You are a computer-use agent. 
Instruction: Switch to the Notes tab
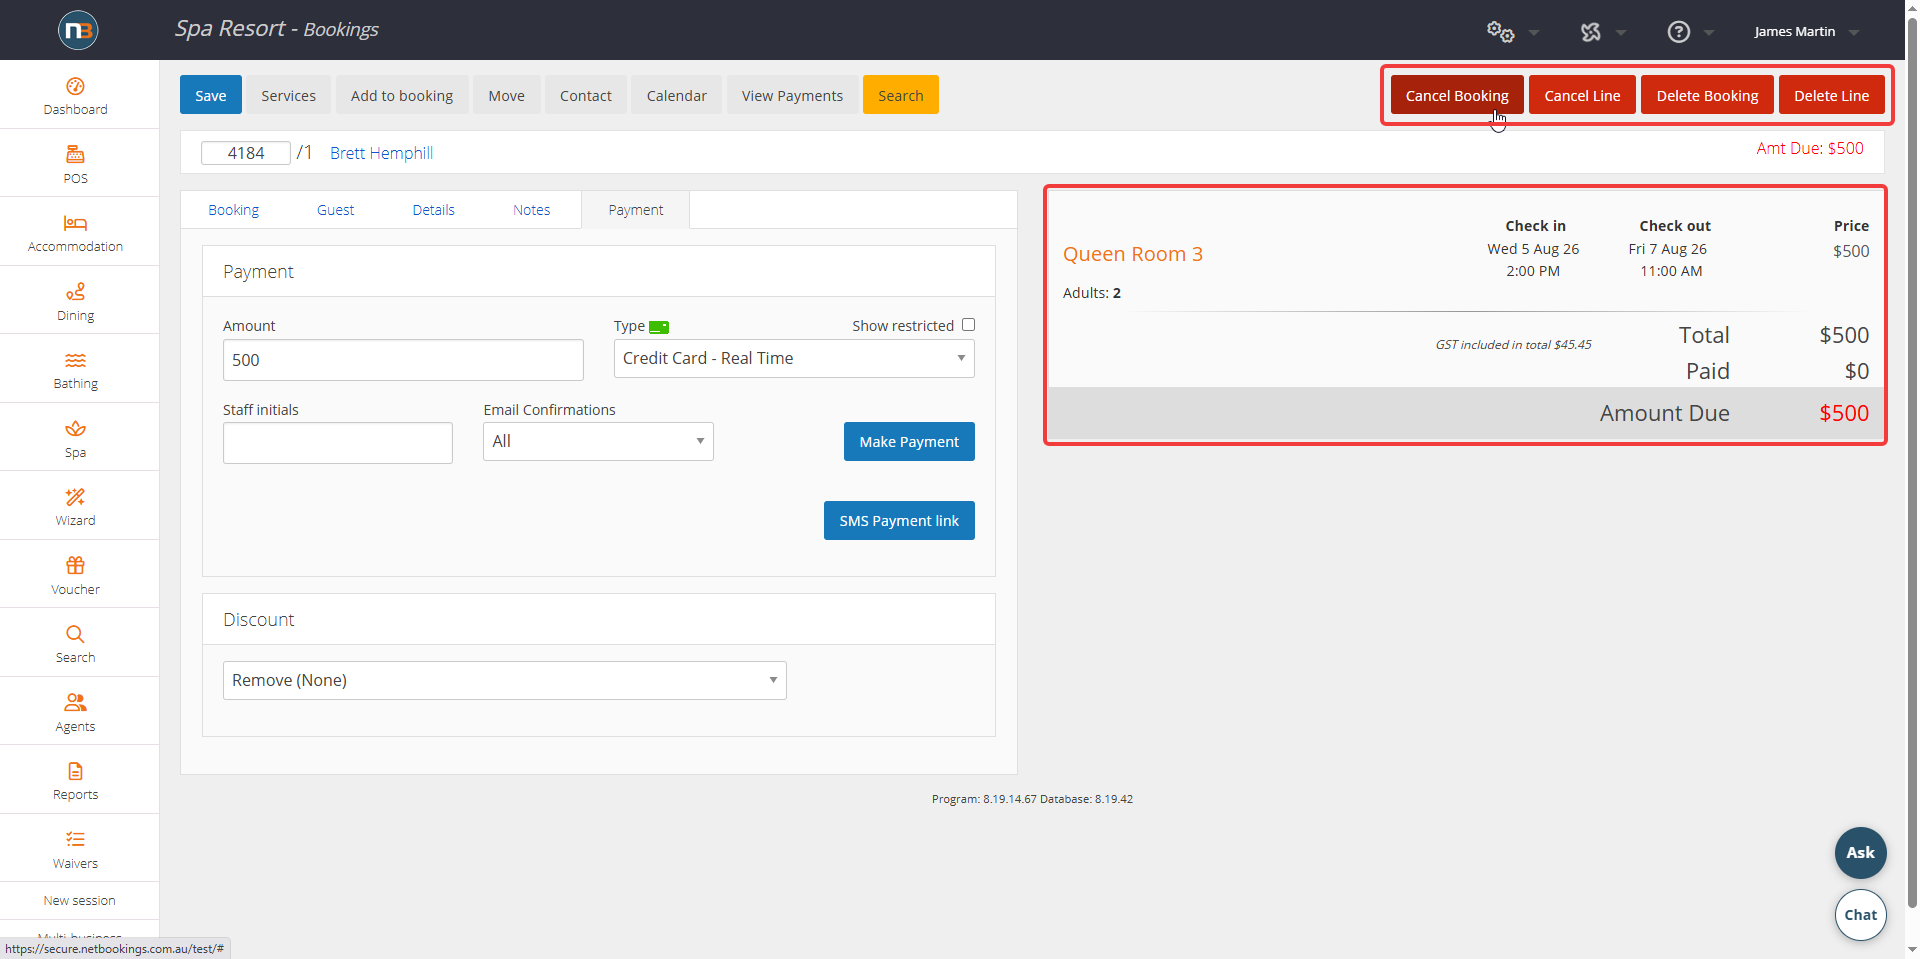[531, 210]
